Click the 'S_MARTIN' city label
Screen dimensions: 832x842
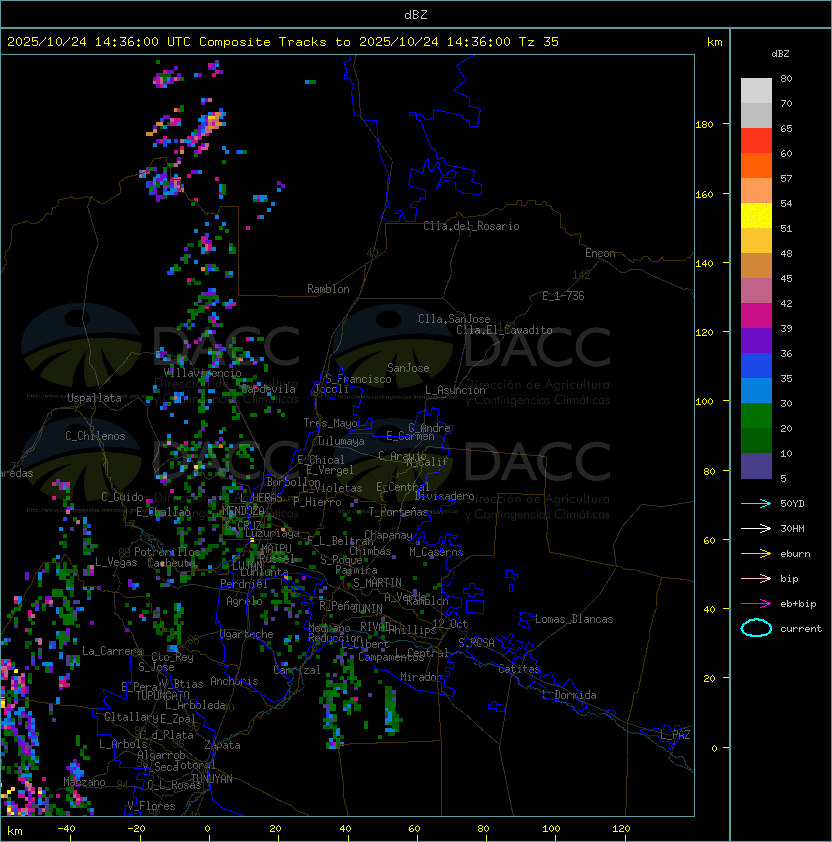[x=377, y=583]
